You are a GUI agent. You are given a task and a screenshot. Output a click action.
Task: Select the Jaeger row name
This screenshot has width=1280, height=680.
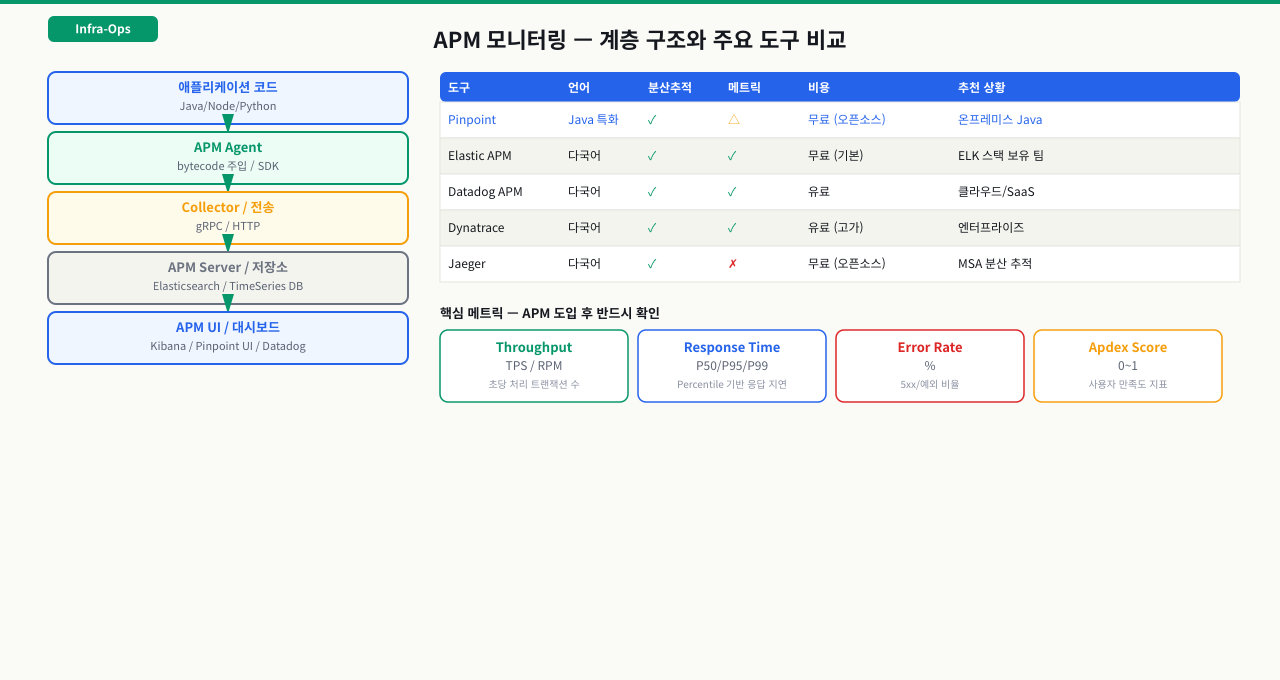click(467, 264)
